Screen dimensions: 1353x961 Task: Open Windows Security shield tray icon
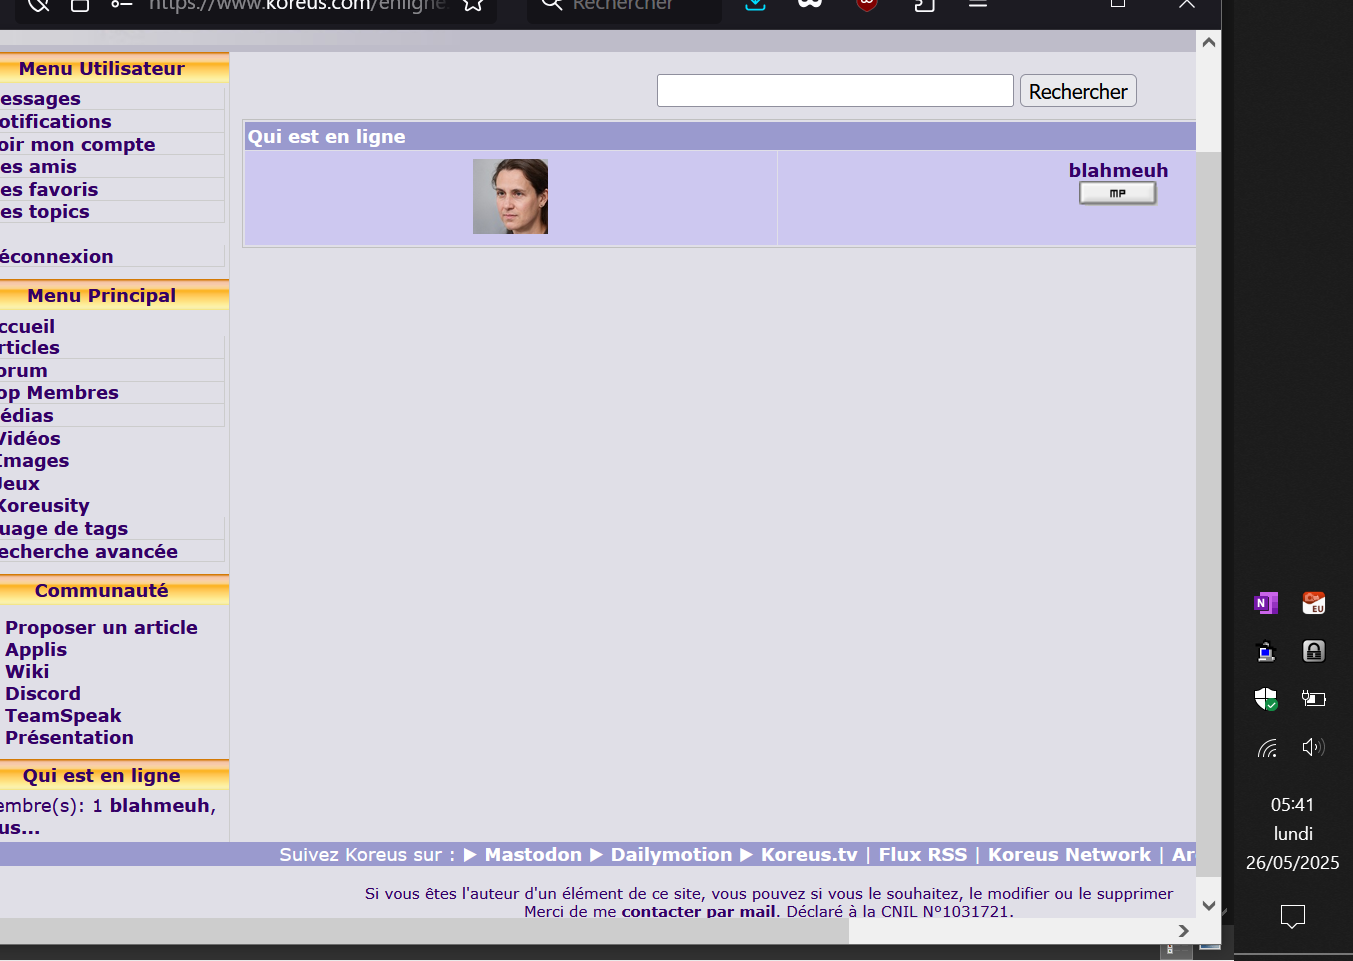coord(1266,698)
